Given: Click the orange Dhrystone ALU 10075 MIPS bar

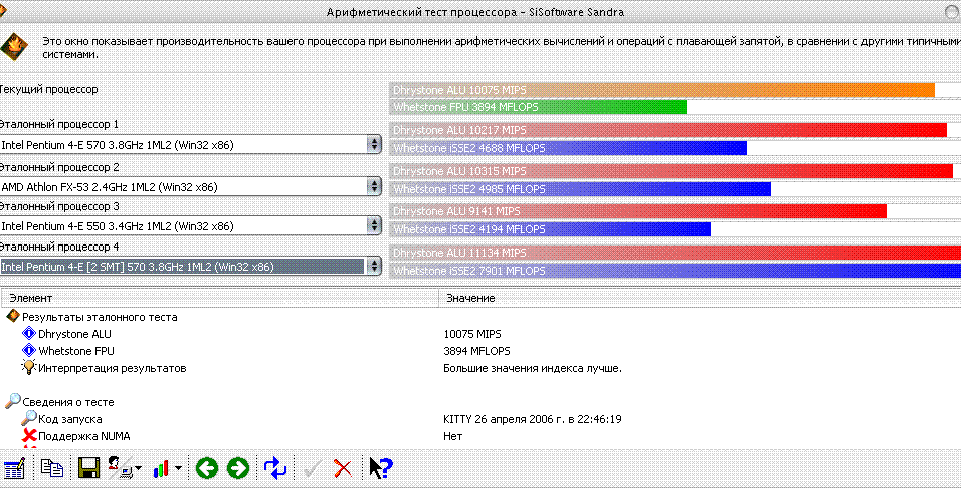Looking at the screenshot, I should (662, 89).
